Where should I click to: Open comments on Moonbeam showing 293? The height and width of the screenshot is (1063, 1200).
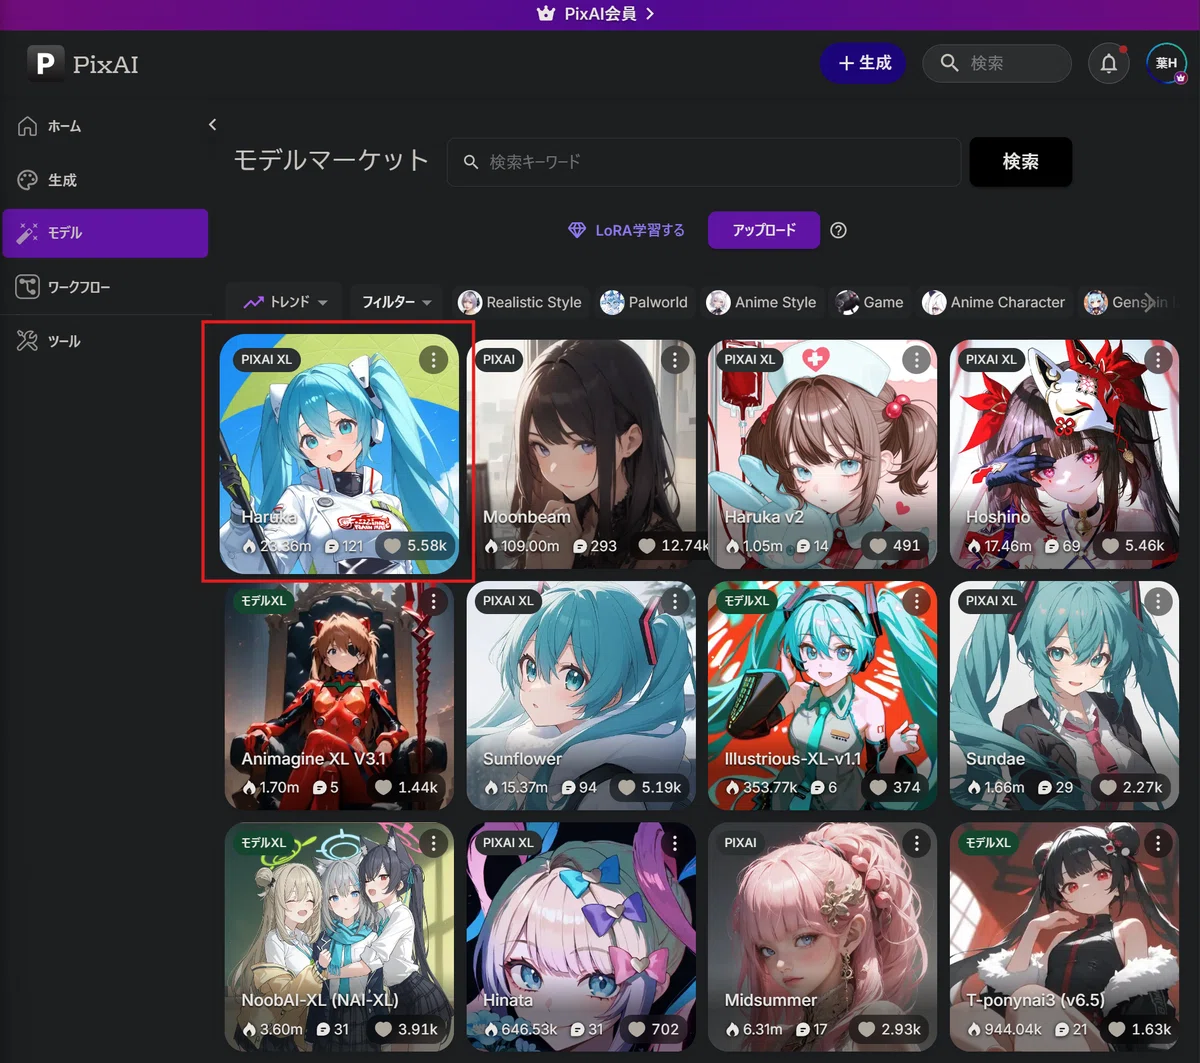click(594, 546)
